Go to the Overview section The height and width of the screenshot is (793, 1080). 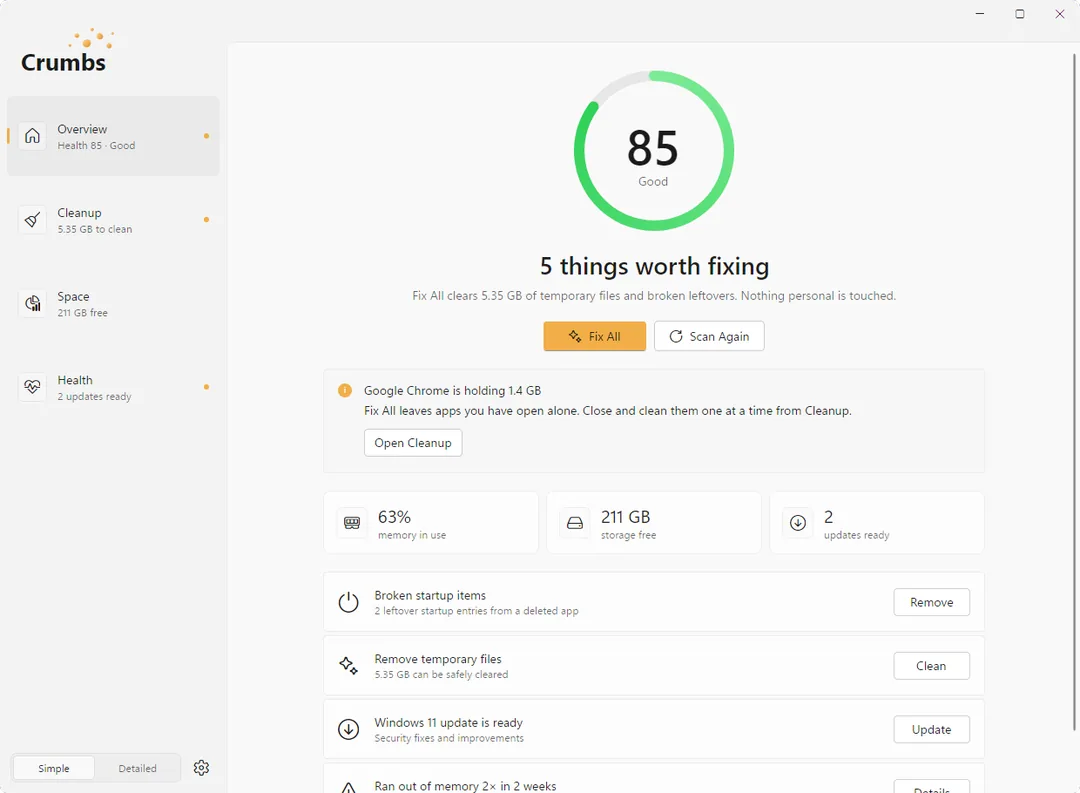[114, 136]
